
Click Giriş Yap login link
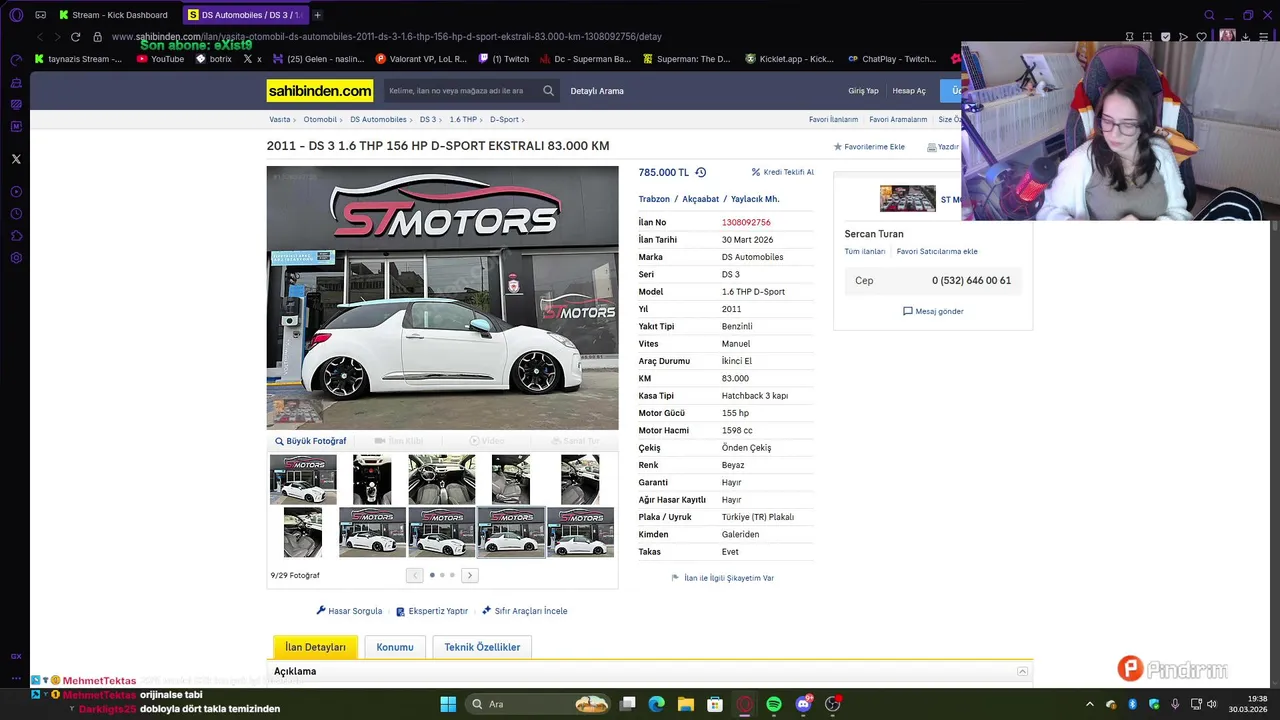(863, 91)
